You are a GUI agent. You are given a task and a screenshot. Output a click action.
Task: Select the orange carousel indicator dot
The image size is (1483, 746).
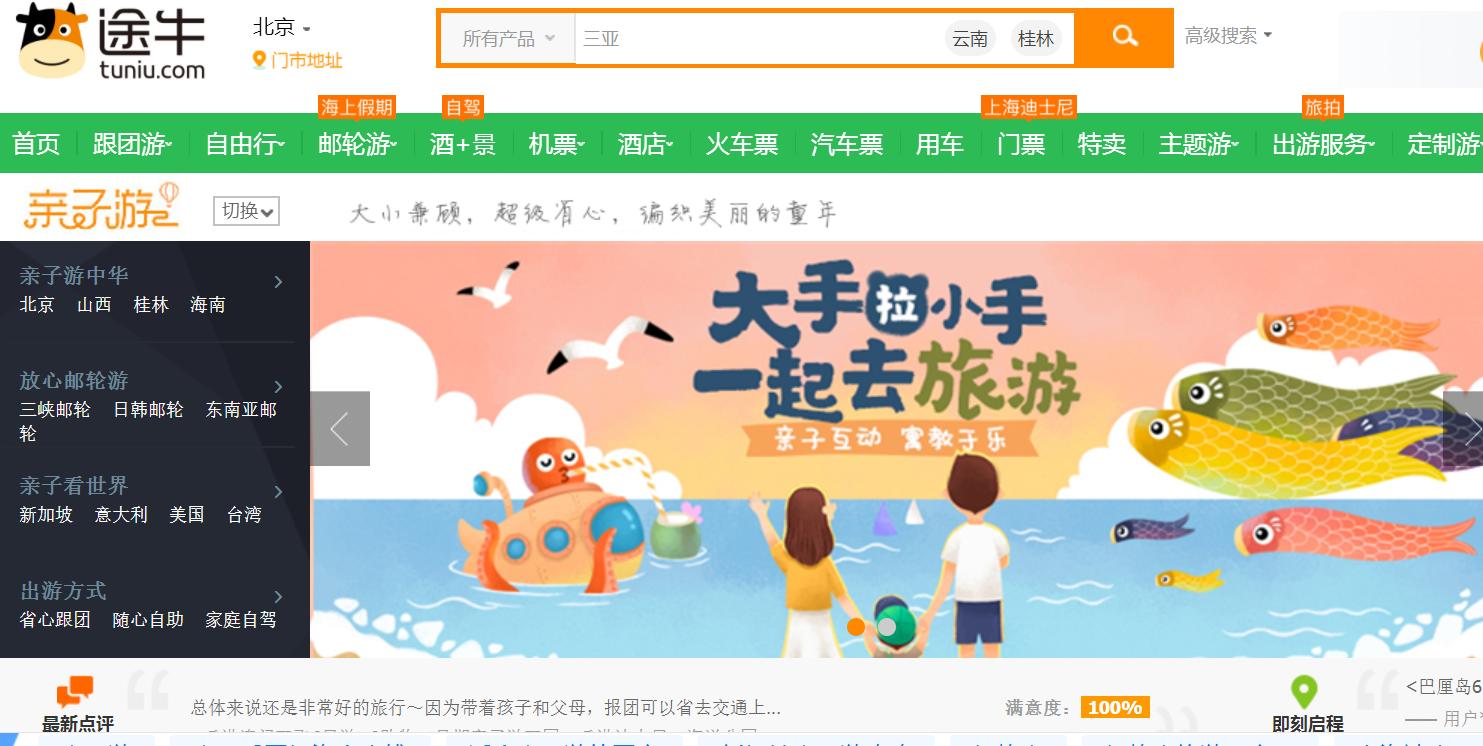(856, 627)
